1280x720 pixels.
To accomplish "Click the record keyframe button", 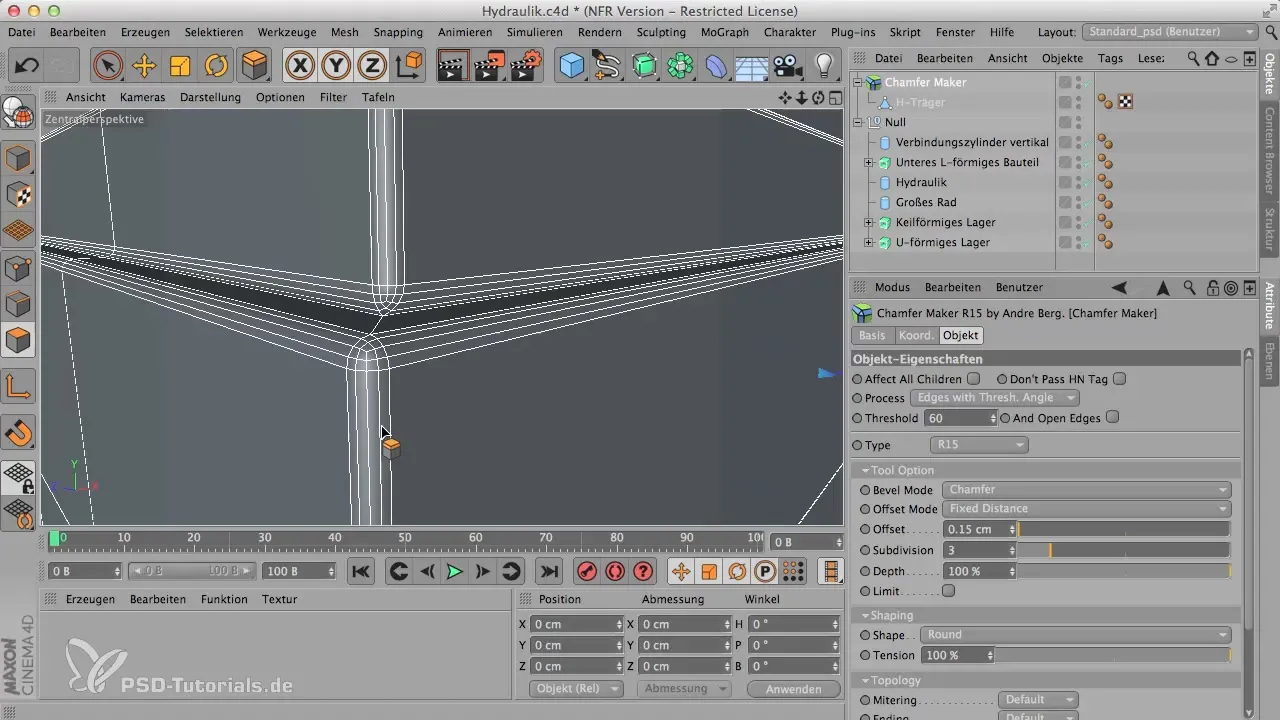I will pos(587,571).
